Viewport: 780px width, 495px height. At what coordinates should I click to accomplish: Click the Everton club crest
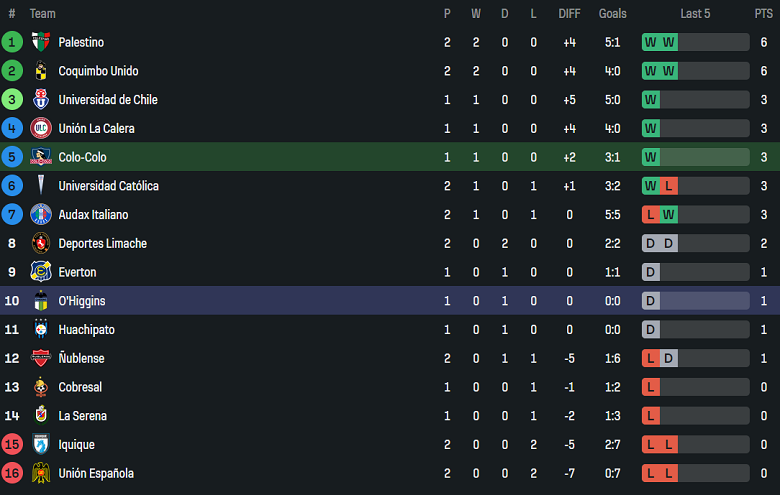point(41,272)
